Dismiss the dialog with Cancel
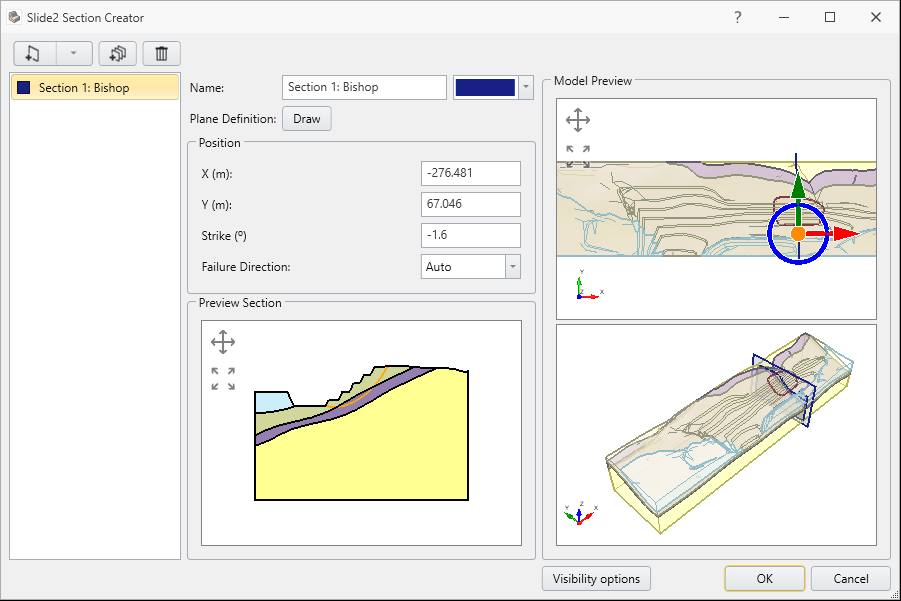Screen dimensions: 901x601 point(850,578)
